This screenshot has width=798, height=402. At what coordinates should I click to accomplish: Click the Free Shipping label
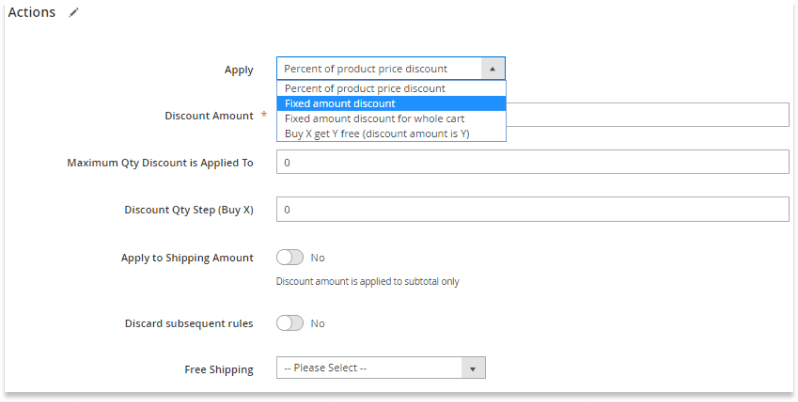pos(219,369)
